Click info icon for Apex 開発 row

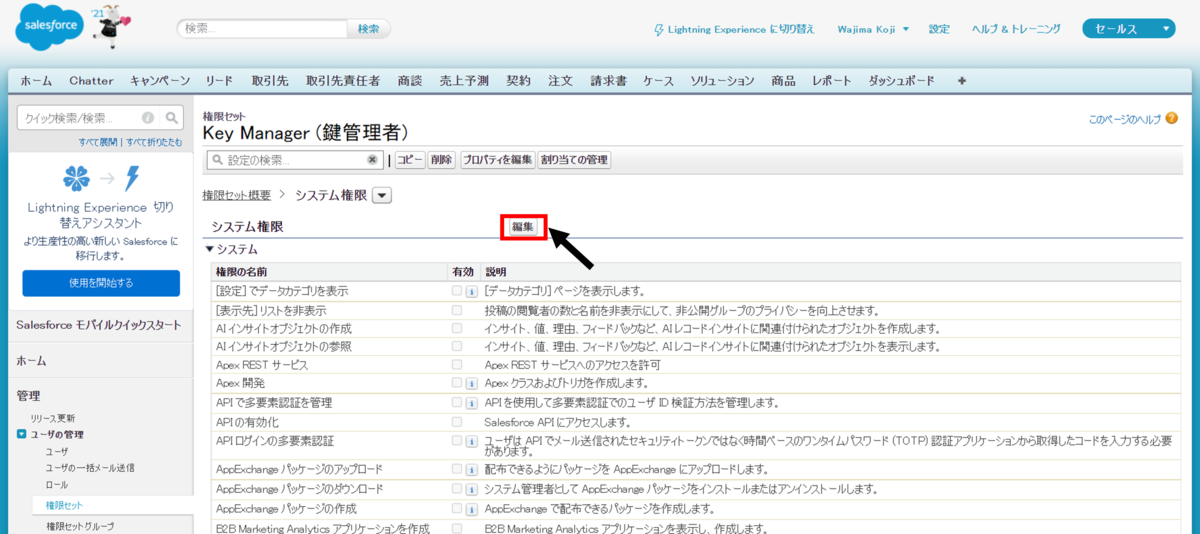coord(470,383)
